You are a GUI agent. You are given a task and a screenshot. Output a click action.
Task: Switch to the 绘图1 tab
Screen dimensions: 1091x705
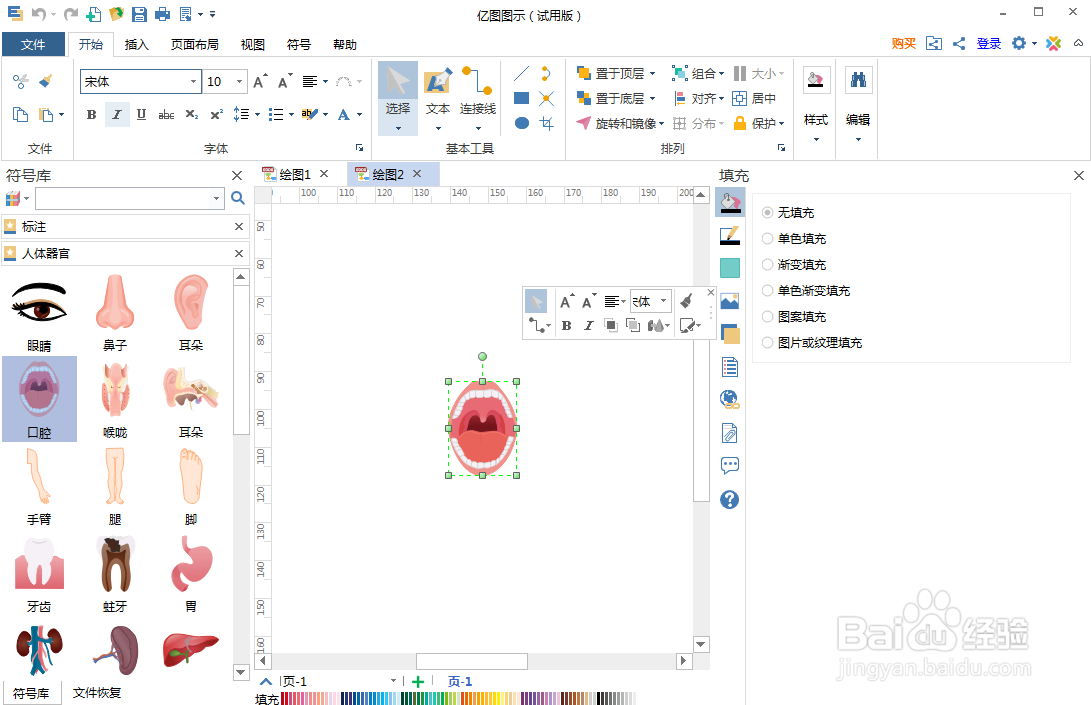[294, 172]
